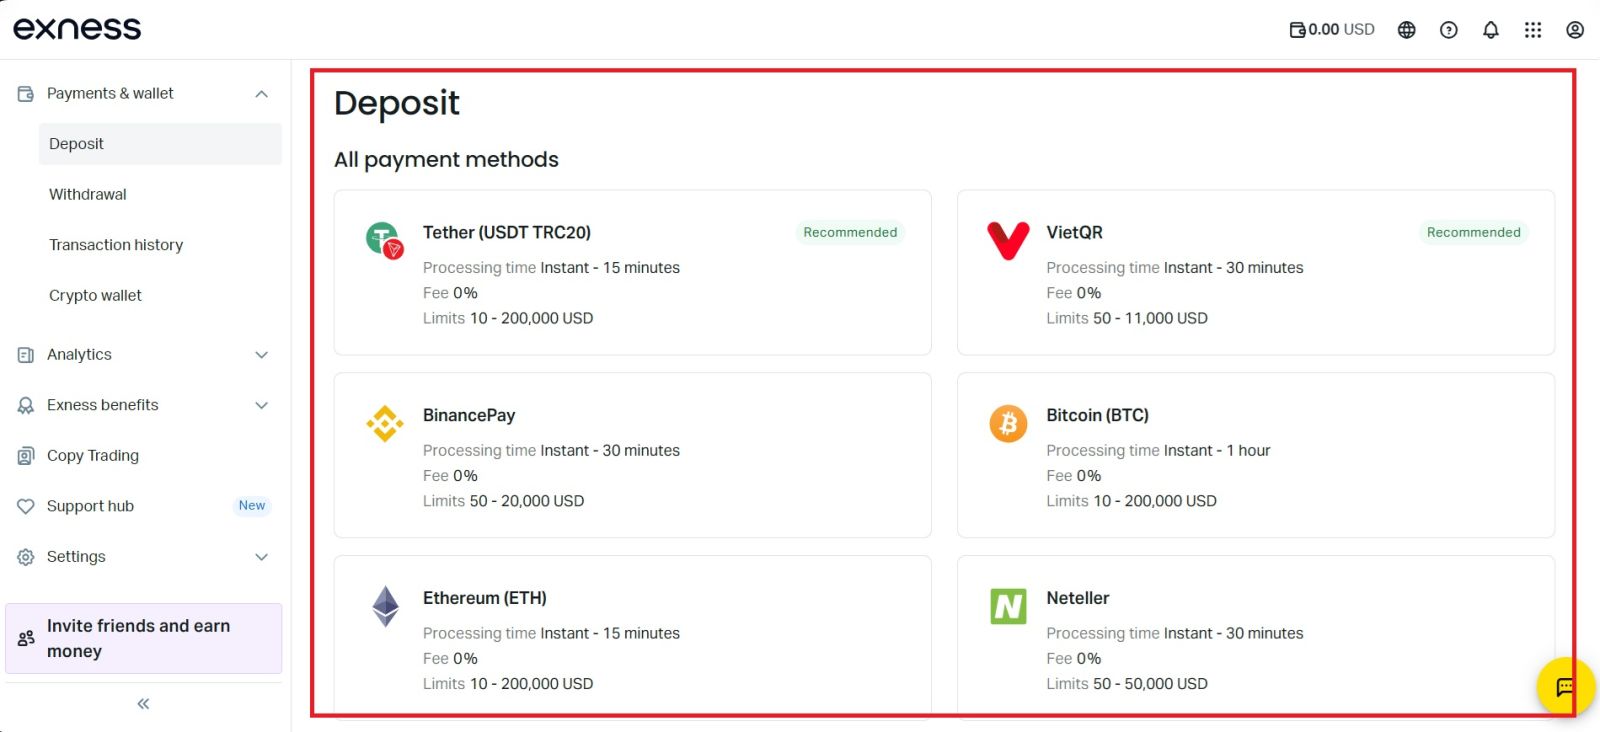Open the language globe icon

pos(1406,30)
